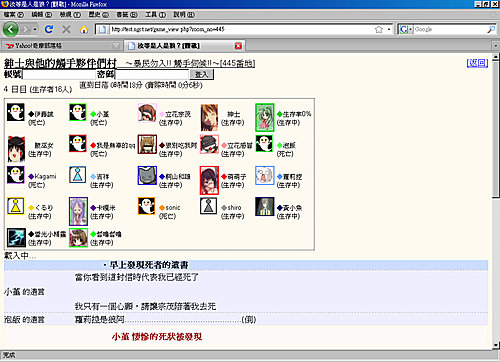Click the gray cat avatar of 桐山和雄
This screenshot has height=362, width=500.
tap(147, 175)
